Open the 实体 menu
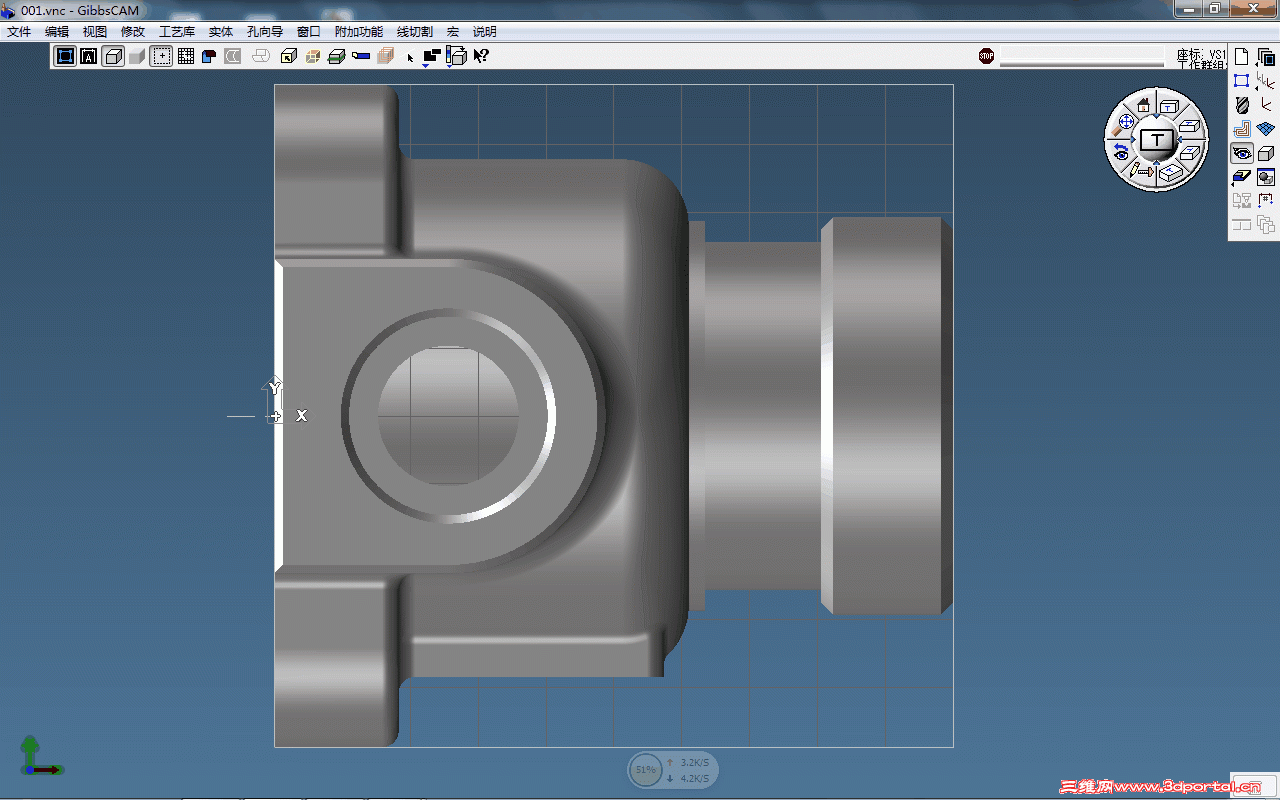 pos(221,32)
